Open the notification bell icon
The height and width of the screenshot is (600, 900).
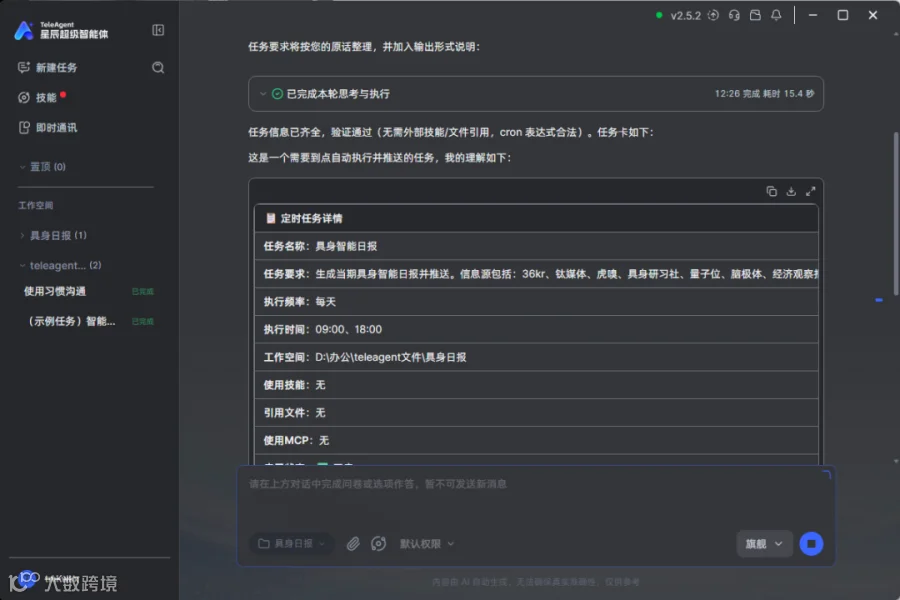(776, 16)
